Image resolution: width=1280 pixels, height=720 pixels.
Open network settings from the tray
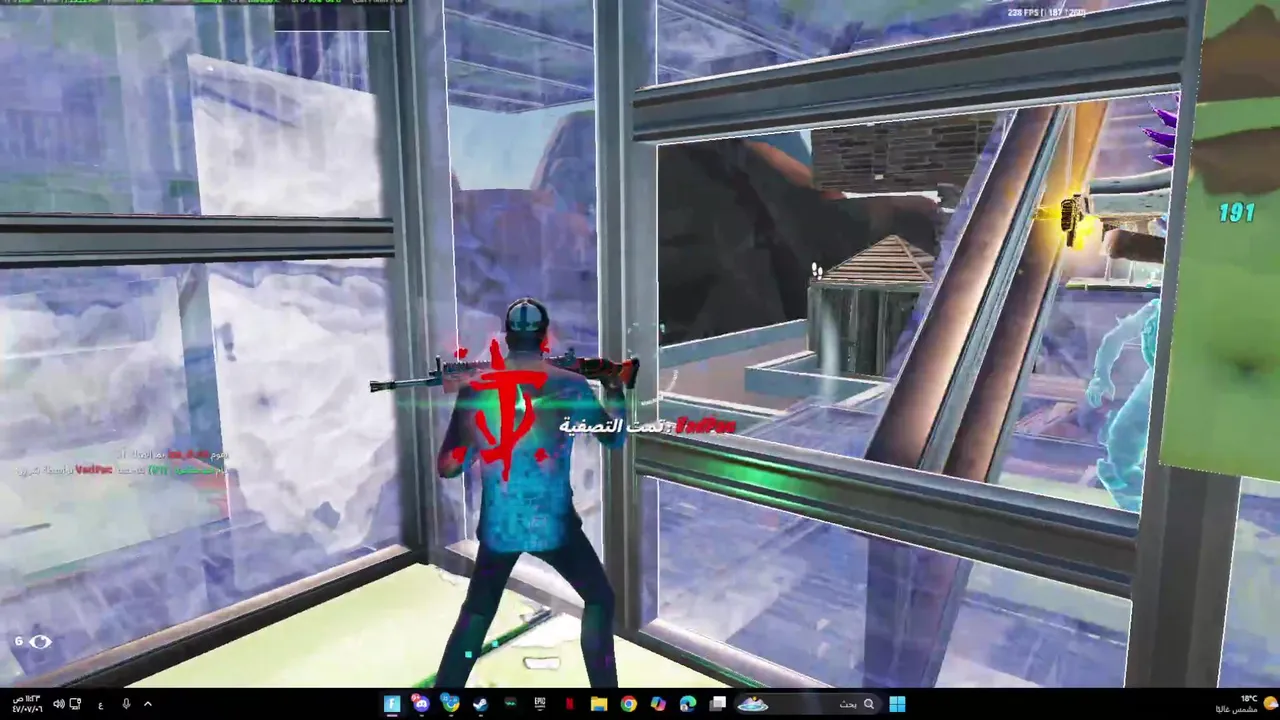pos(75,704)
